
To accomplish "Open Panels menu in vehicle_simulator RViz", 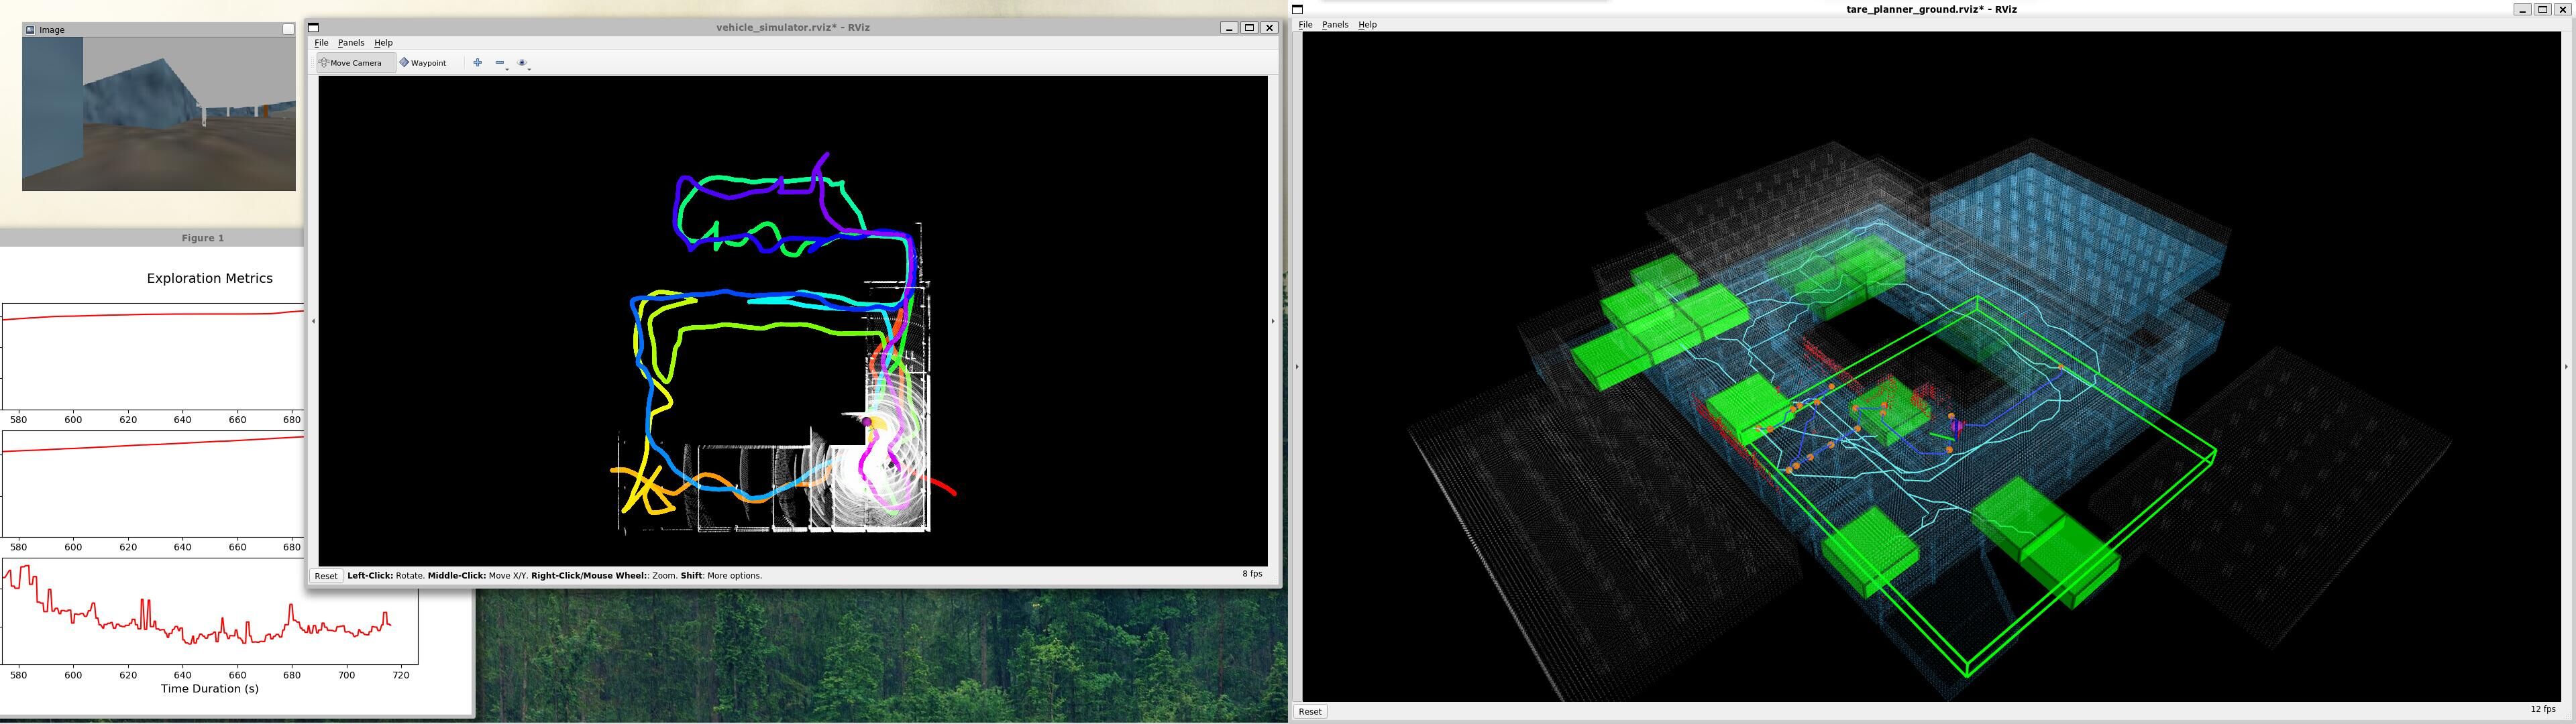I will point(351,43).
